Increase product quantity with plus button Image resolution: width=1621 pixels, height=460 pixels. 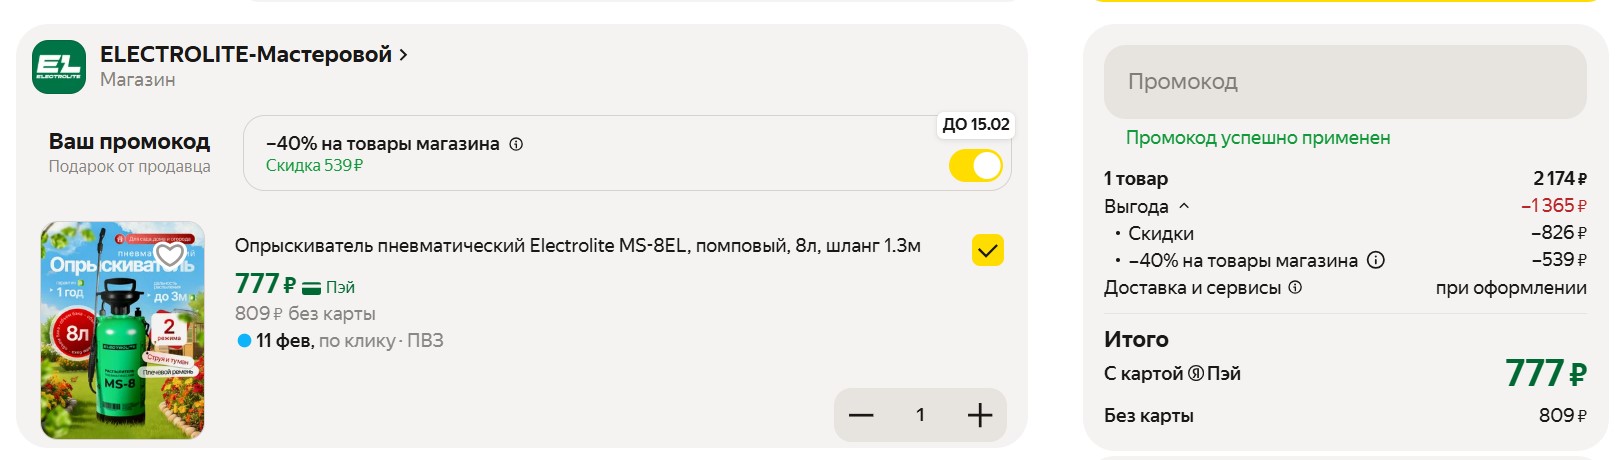tap(980, 415)
